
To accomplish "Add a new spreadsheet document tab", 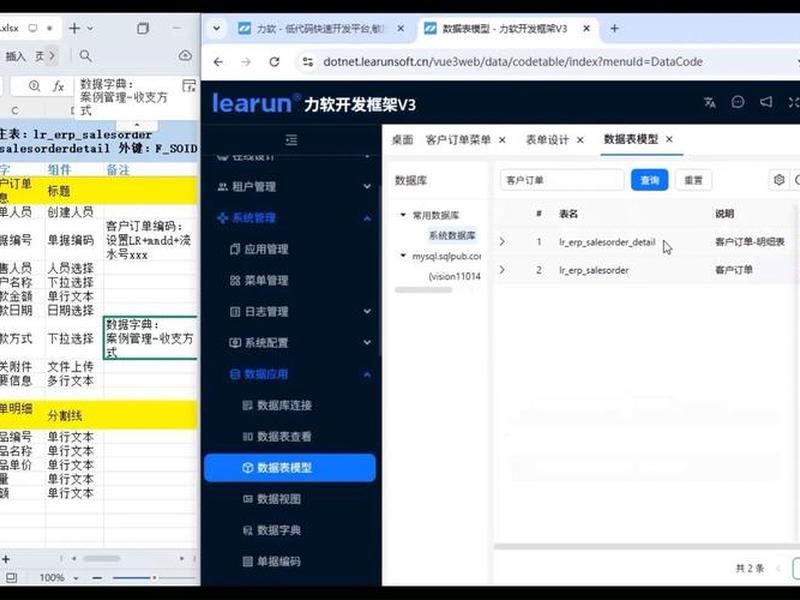I will point(74,28).
